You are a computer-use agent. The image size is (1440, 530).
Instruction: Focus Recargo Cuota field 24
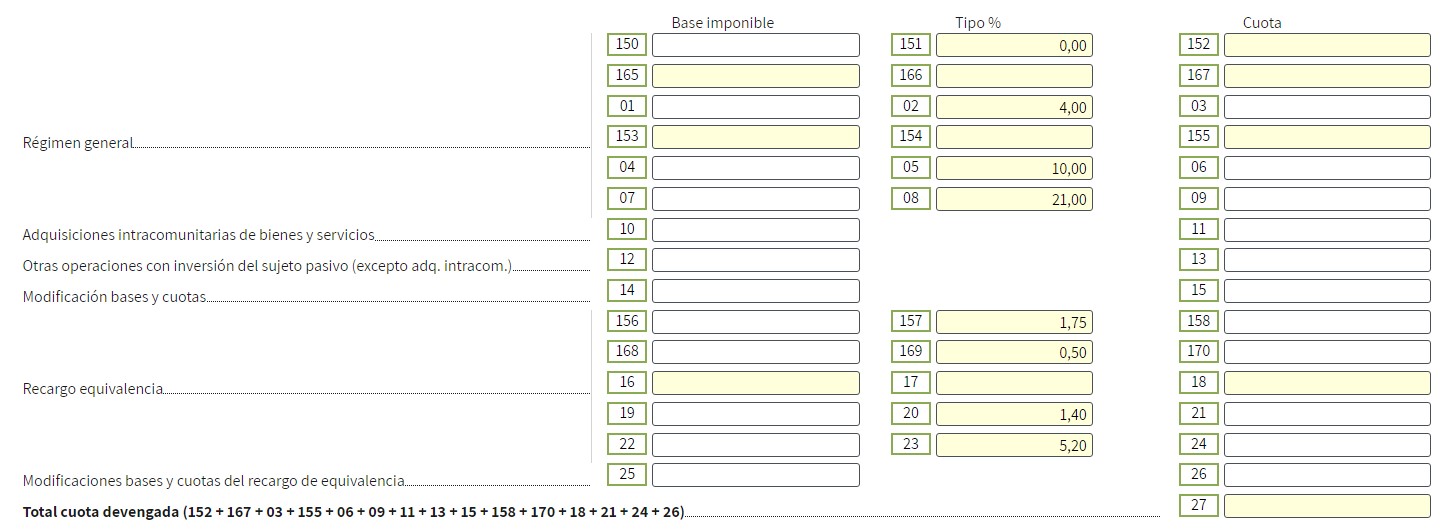pos(1327,445)
